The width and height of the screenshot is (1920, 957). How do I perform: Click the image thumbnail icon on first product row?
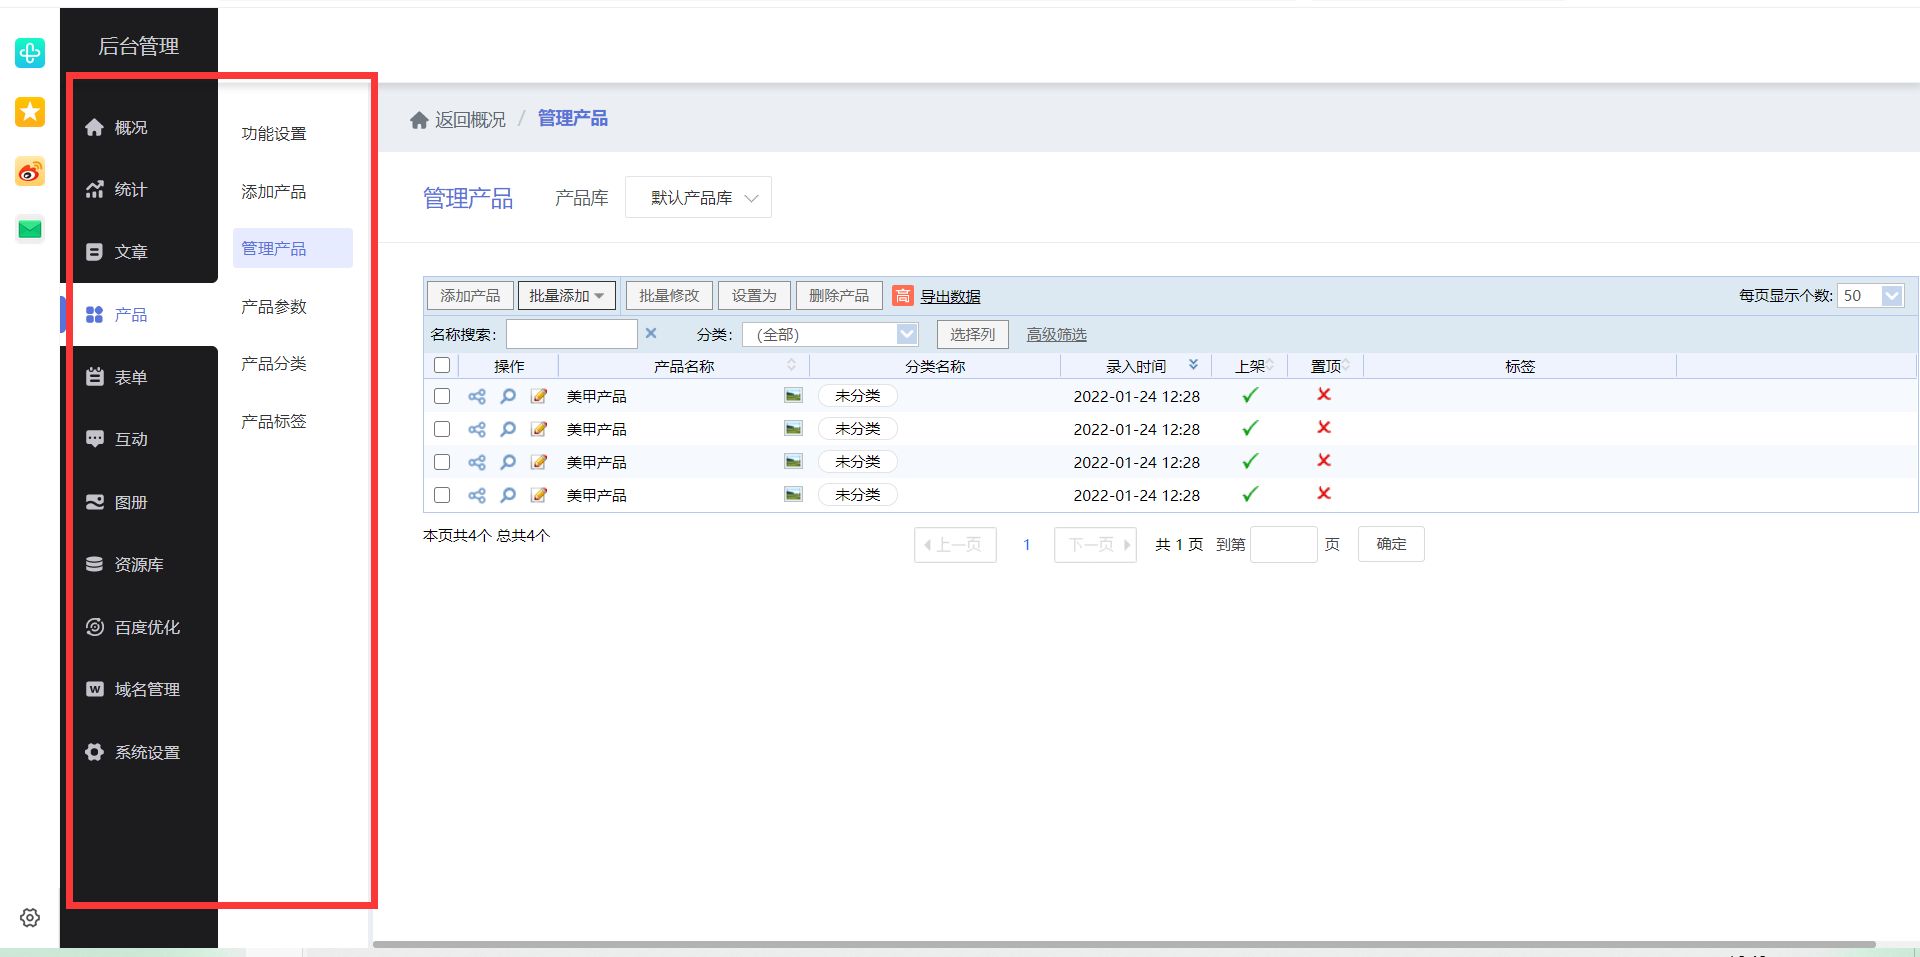[x=792, y=395]
